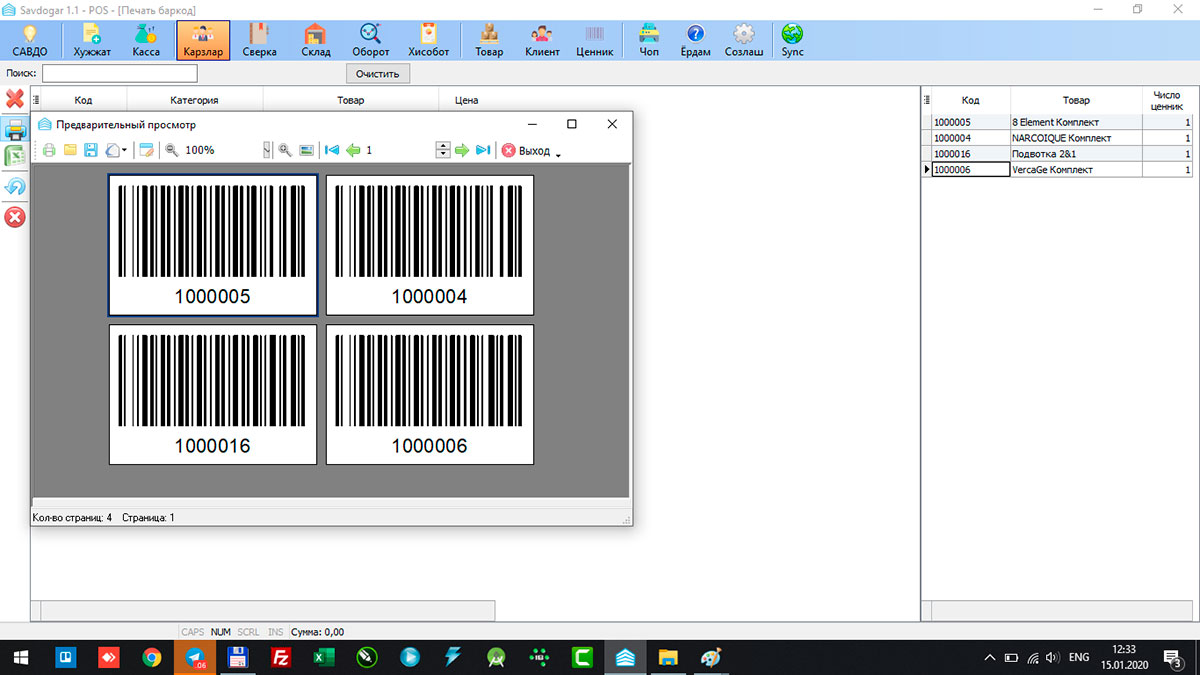Open the САВДО sales module
Screen dimensions: 1200x675
pos(30,41)
